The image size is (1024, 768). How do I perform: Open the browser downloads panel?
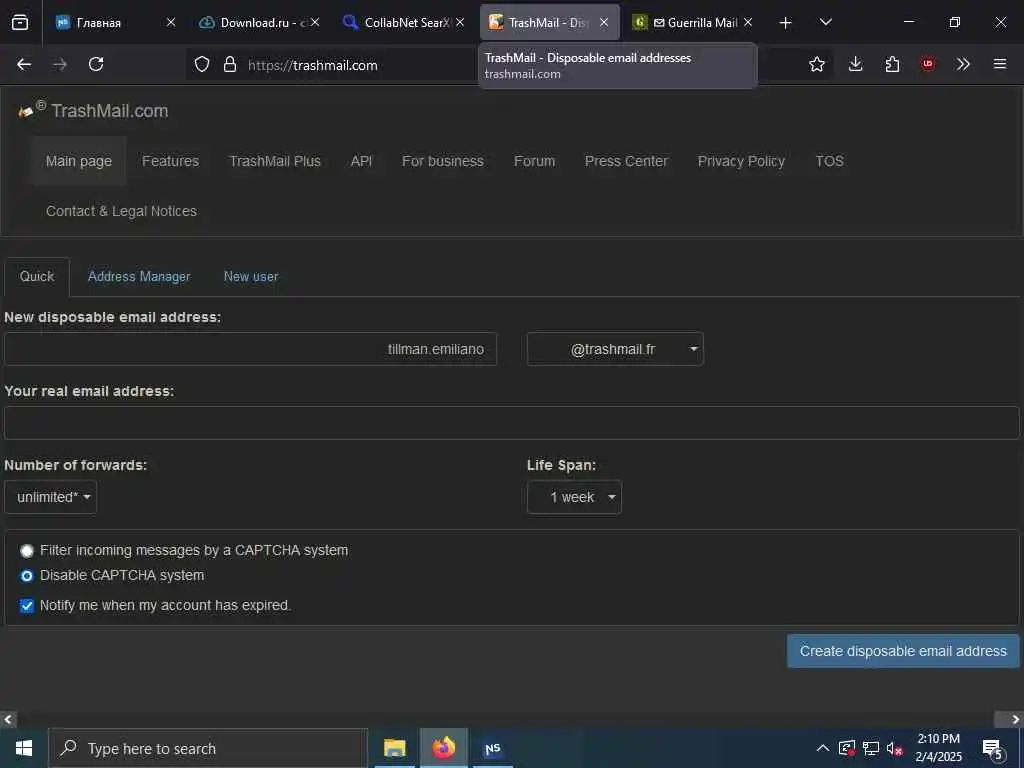tap(856, 64)
